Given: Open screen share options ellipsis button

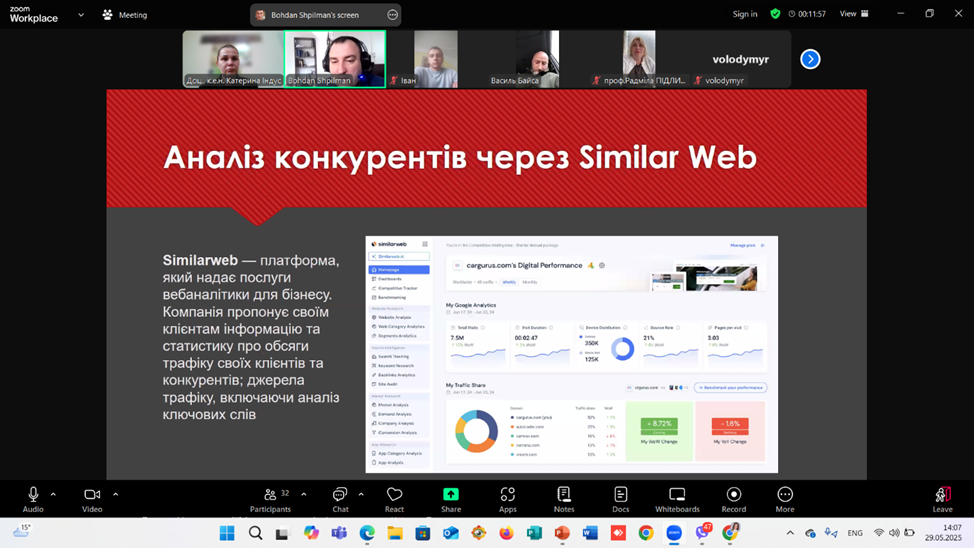Looking at the screenshot, I should (393, 15).
